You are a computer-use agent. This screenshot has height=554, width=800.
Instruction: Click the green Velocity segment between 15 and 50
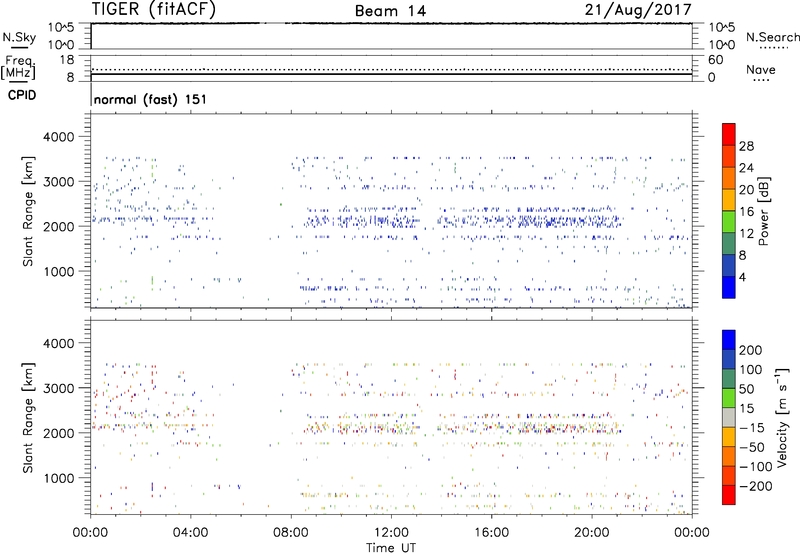click(x=729, y=398)
